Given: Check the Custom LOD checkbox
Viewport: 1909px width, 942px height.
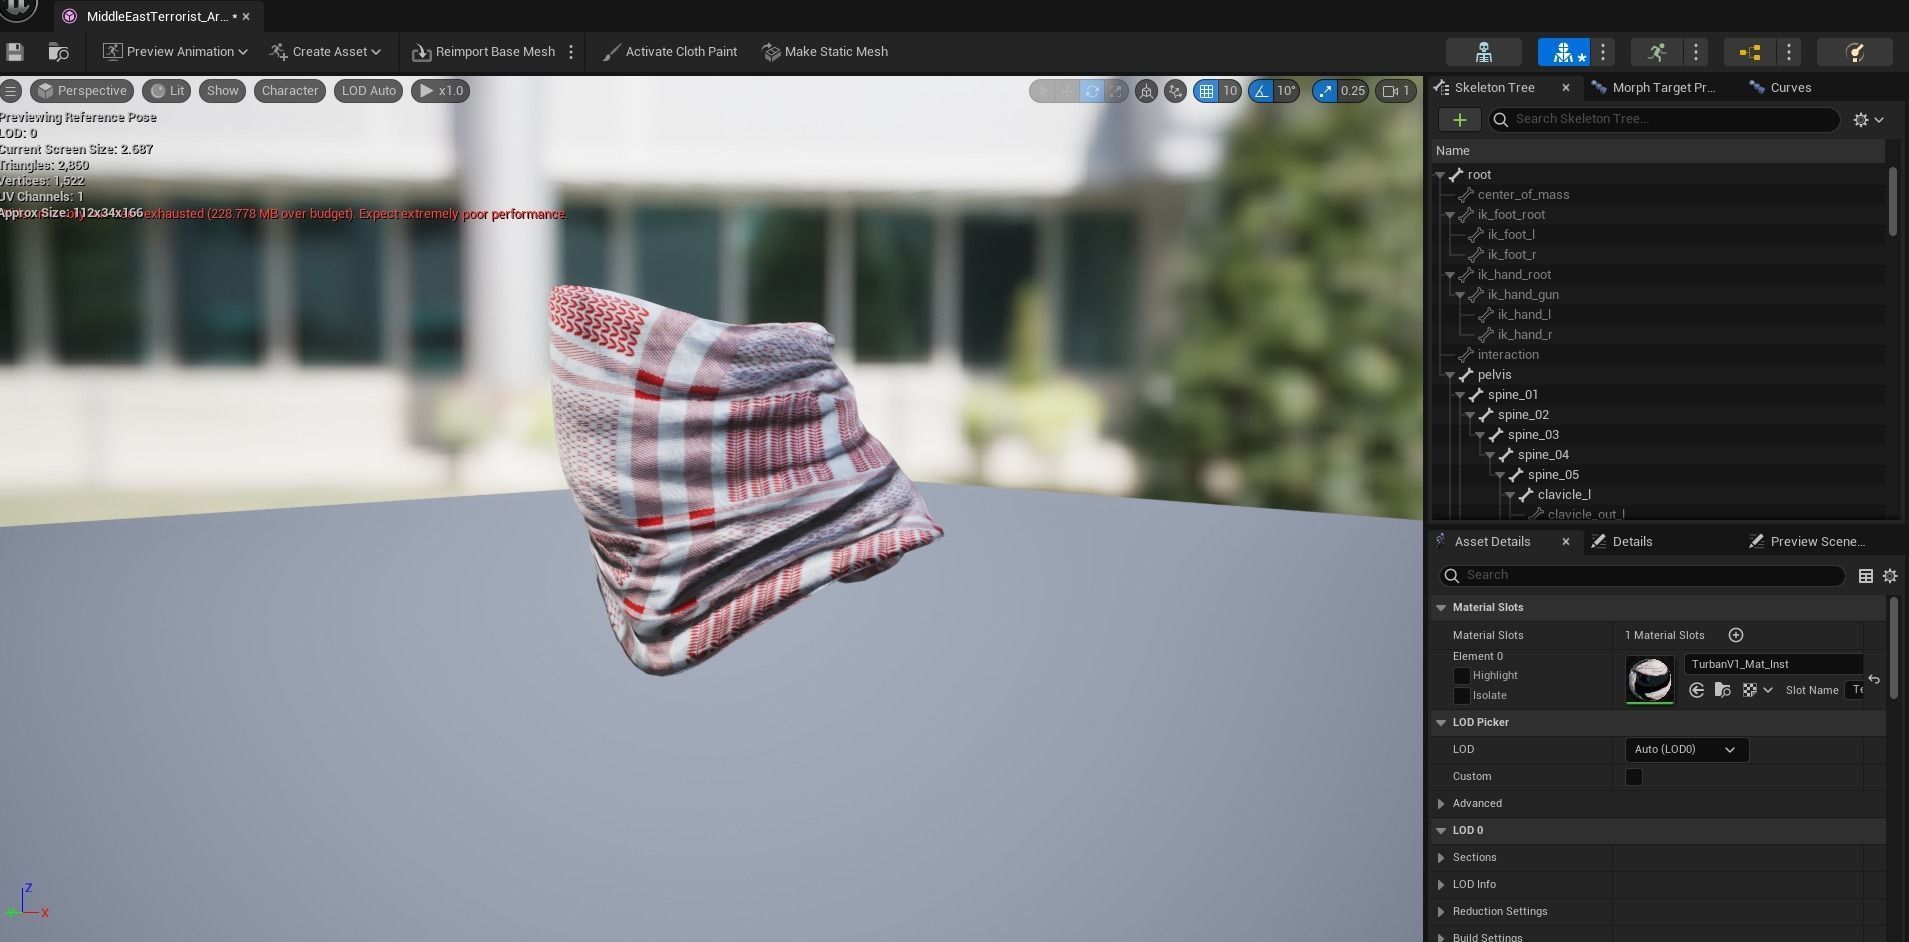Looking at the screenshot, I should click(1634, 777).
